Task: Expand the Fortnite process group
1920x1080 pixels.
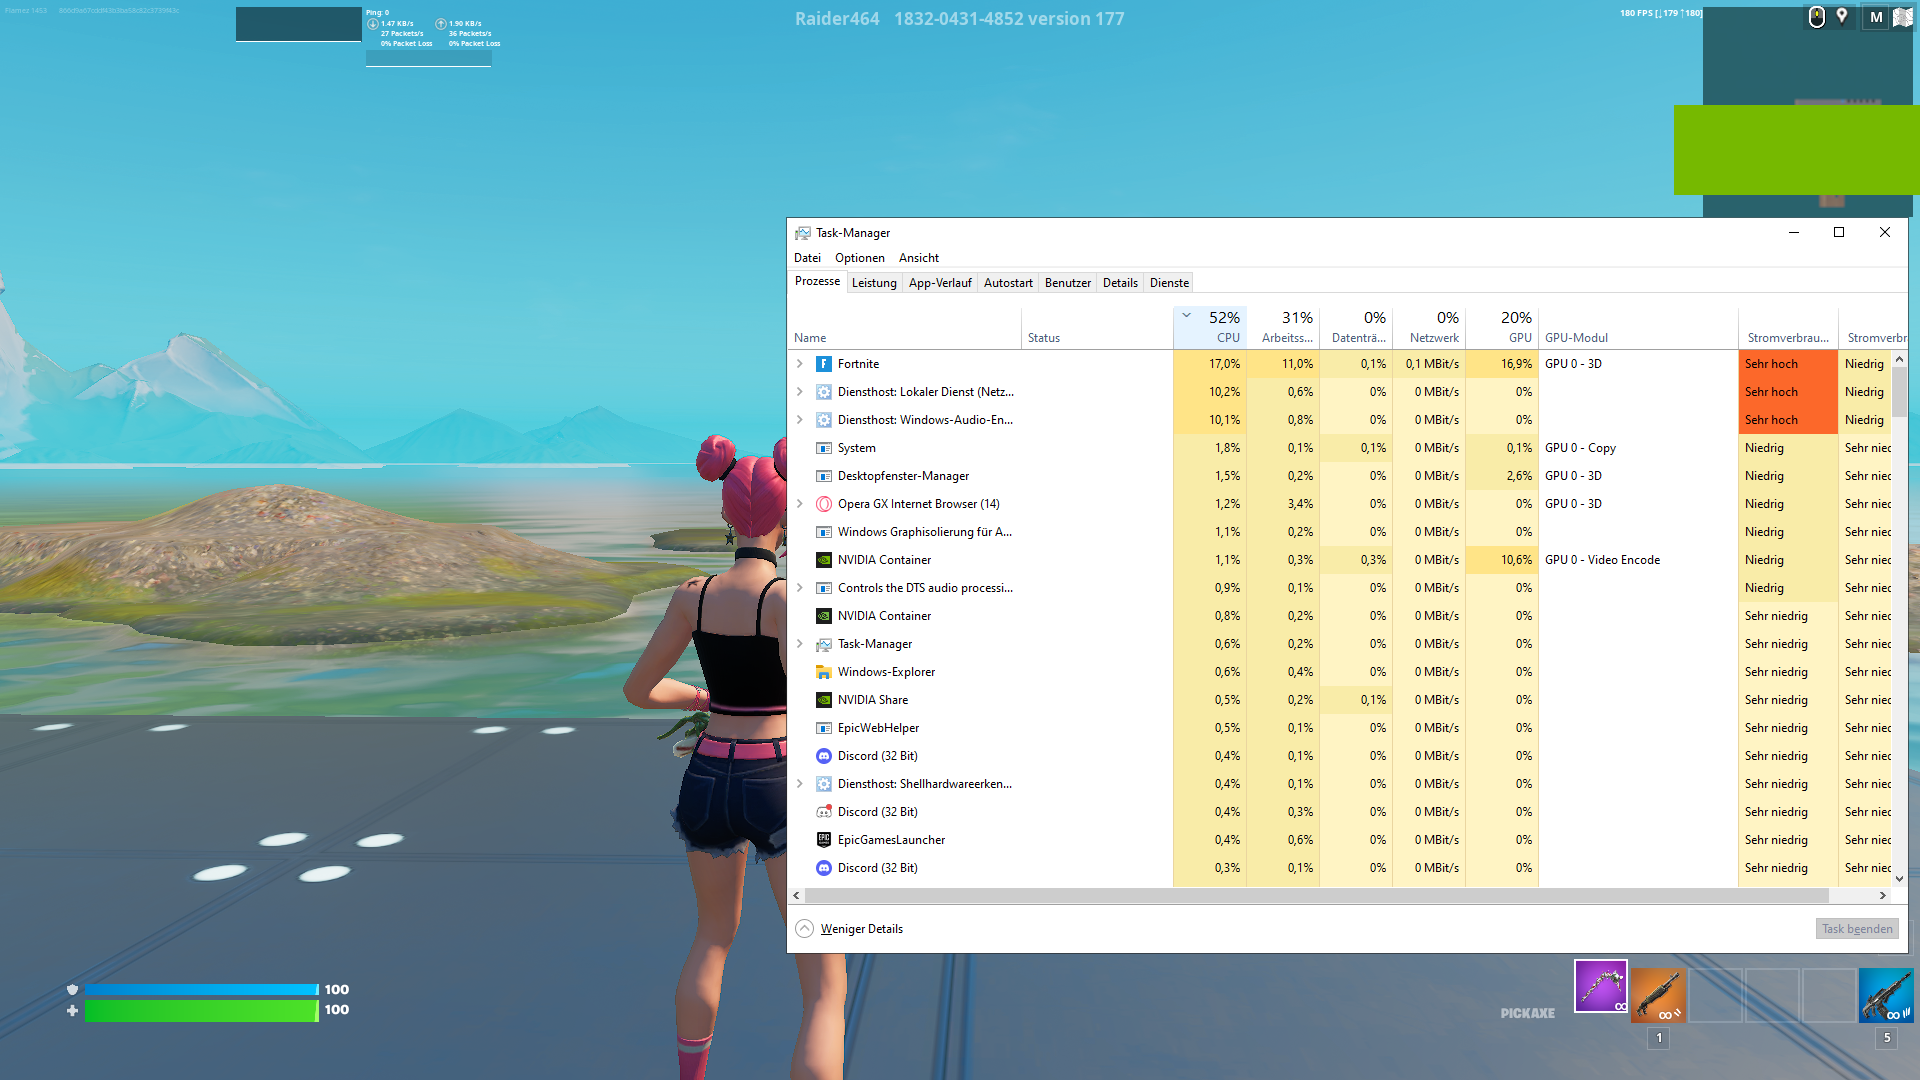Action: pos(800,364)
